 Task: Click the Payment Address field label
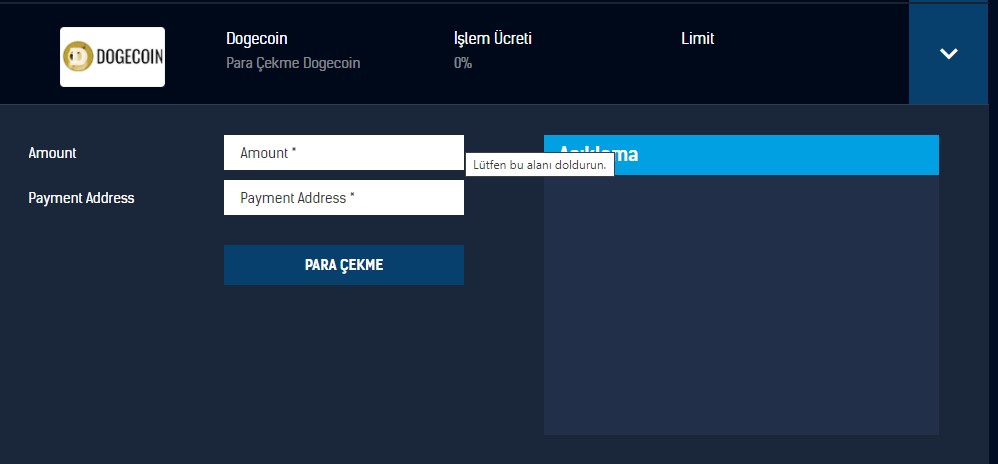tap(81, 198)
